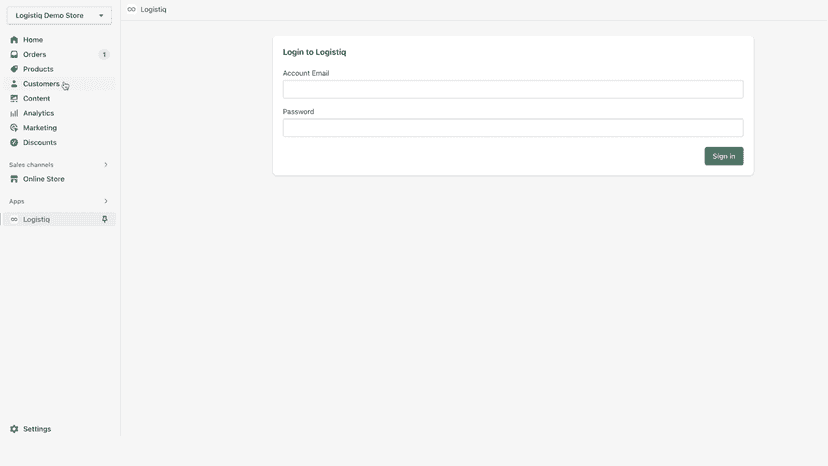The height and width of the screenshot is (466, 828).
Task: Focus the Account Email field
Action: (513, 89)
